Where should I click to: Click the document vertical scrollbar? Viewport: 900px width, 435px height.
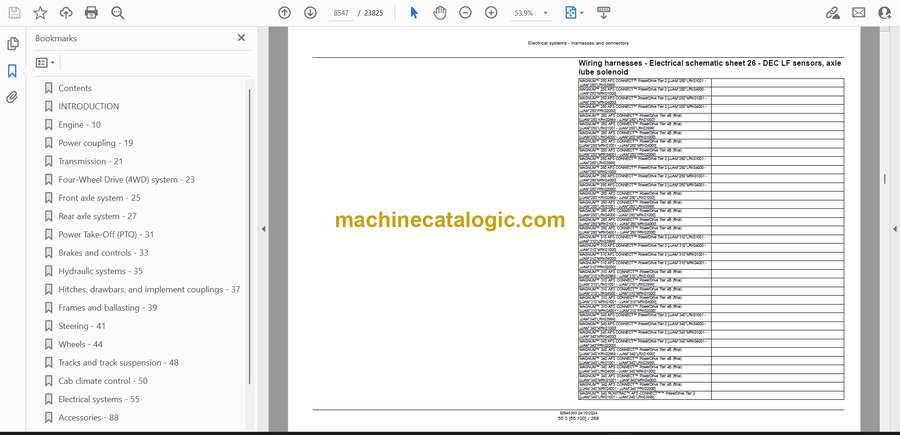885,179
